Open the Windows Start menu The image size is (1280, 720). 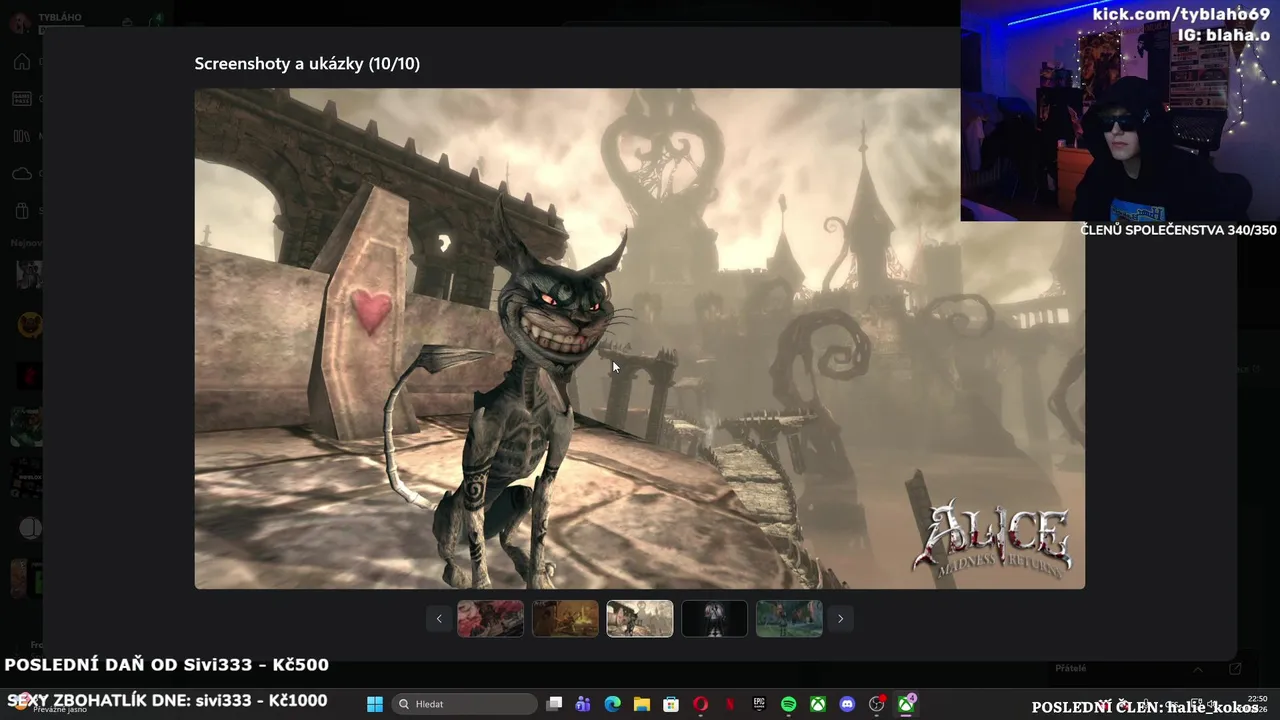coord(375,704)
